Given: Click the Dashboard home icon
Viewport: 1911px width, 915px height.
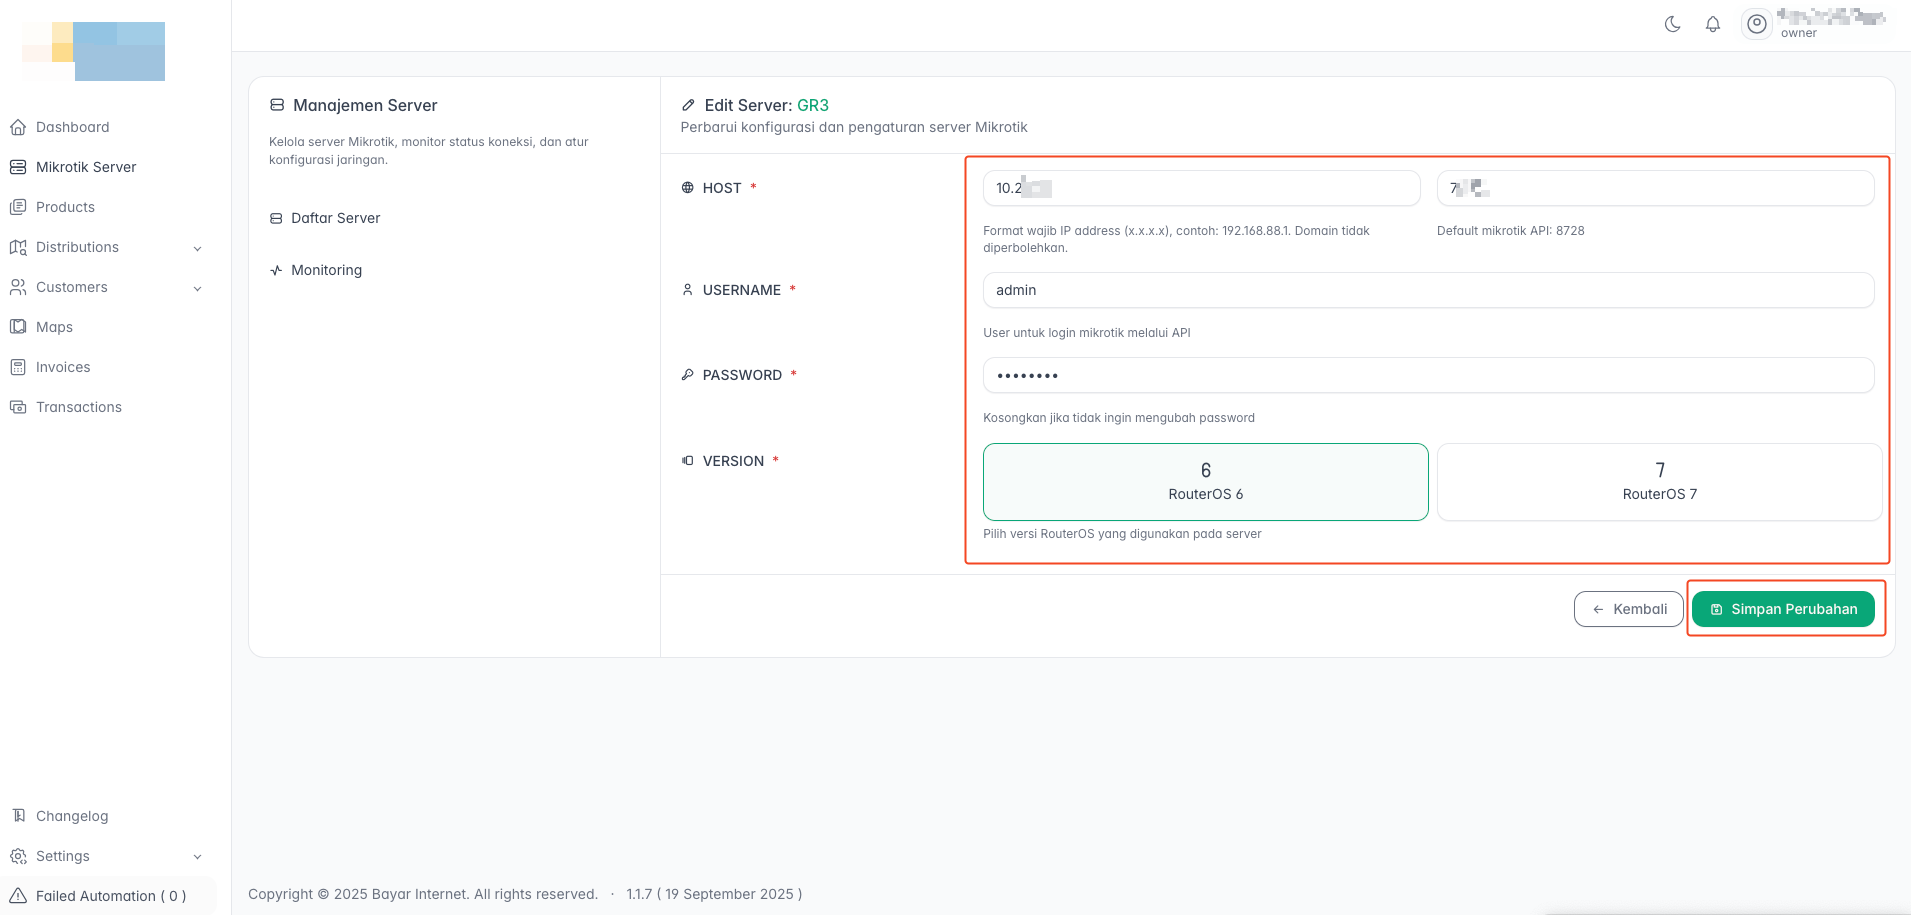Looking at the screenshot, I should (x=18, y=127).
